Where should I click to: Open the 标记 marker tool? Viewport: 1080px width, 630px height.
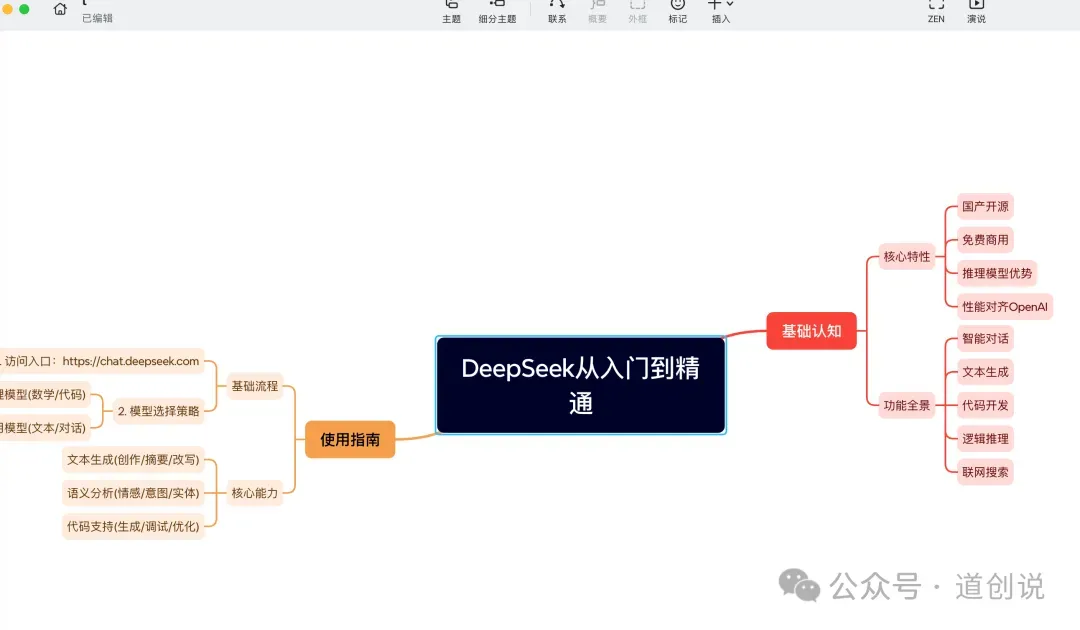(678, 12)
